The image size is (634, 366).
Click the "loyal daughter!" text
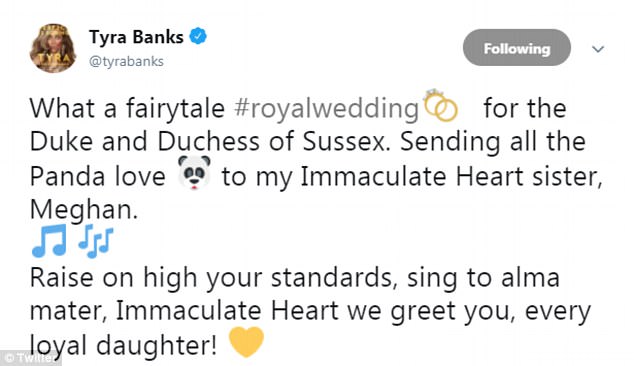click(x=123, y=346)
